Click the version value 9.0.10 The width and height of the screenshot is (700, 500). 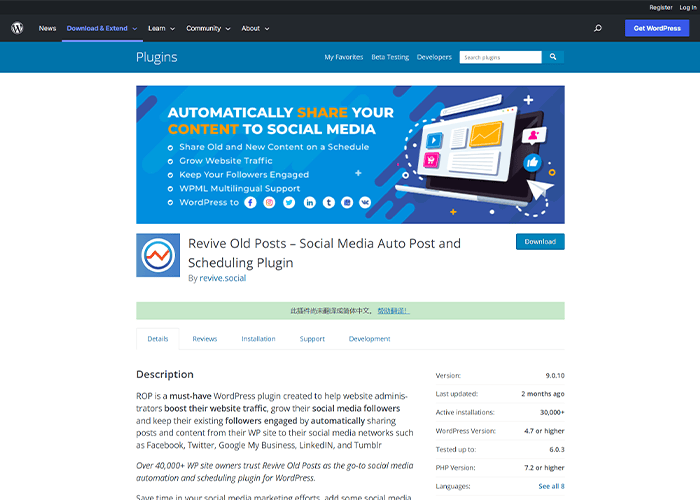[555, 375]
